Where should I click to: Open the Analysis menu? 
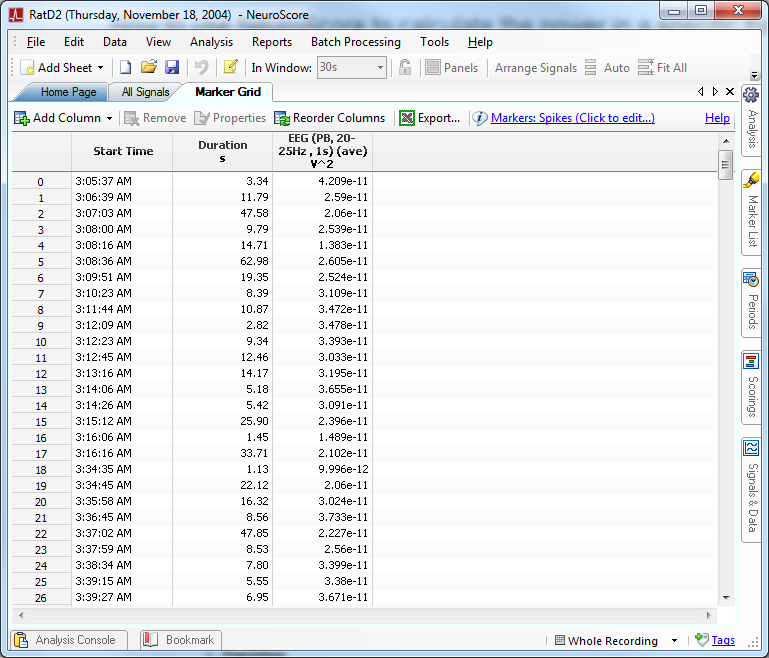211,42
